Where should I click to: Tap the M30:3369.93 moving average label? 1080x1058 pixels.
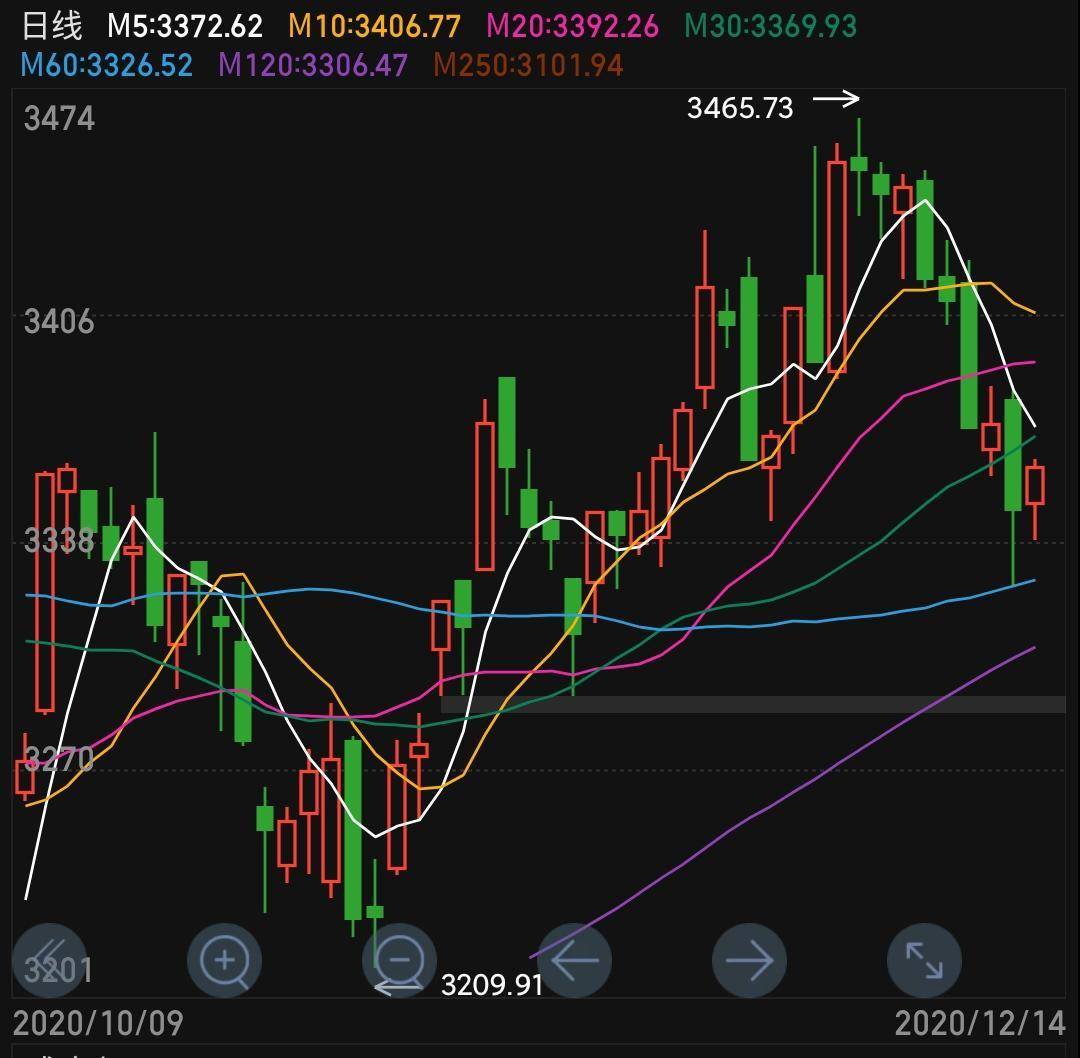click(x=771, y=27)
